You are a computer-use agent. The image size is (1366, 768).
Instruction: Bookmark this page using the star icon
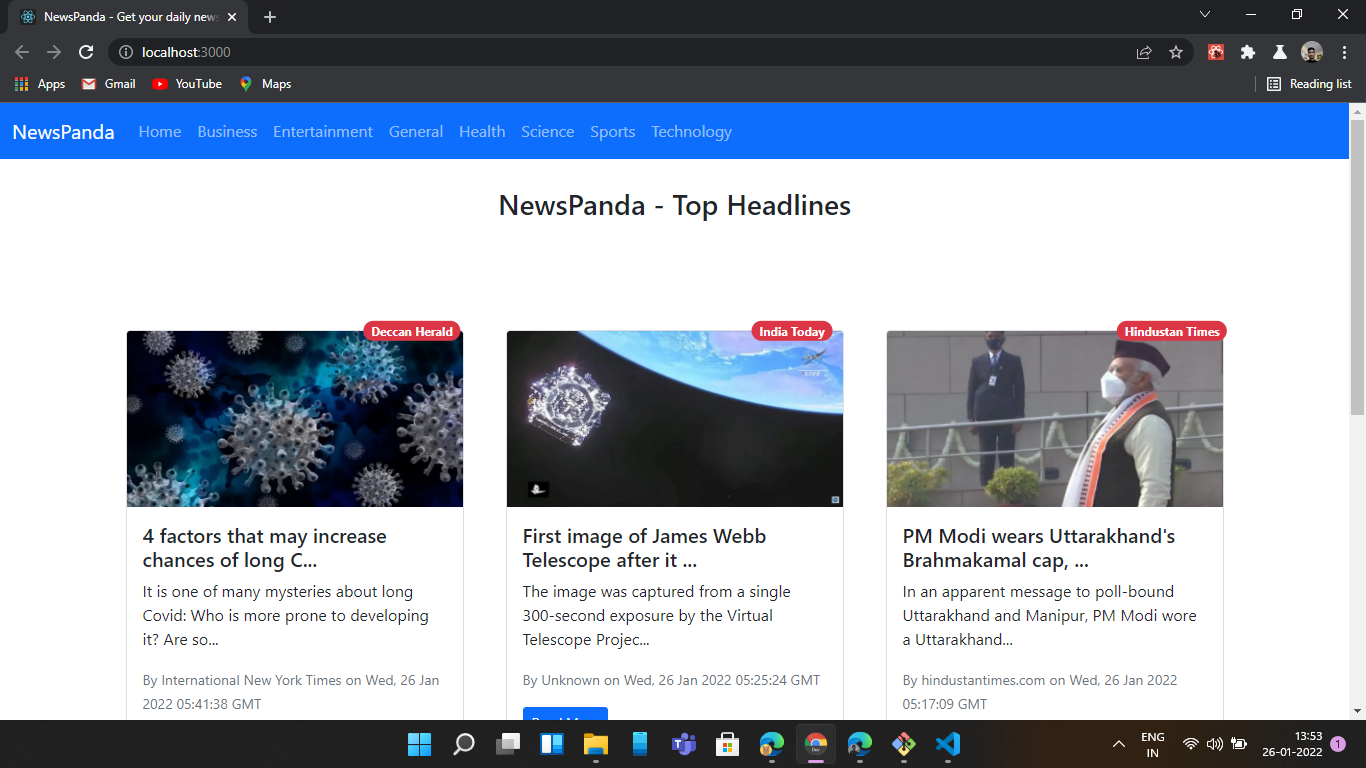(1177, 51)
